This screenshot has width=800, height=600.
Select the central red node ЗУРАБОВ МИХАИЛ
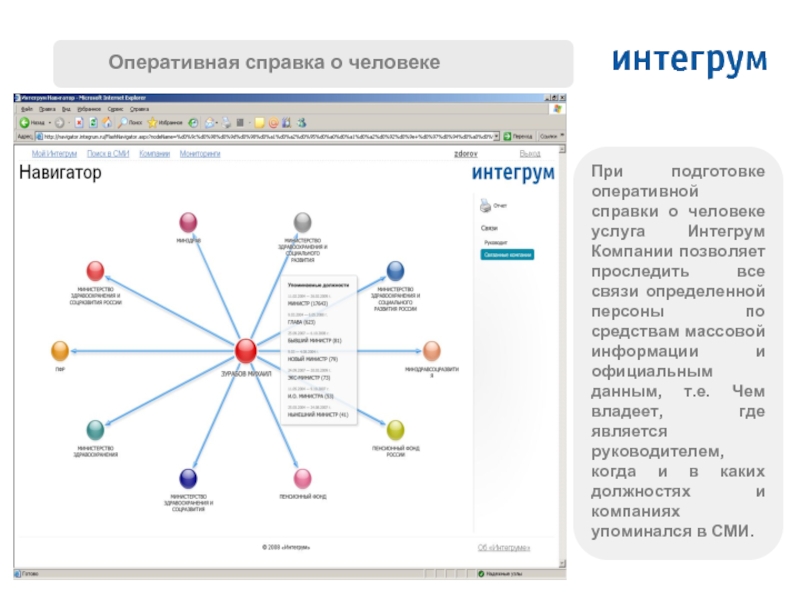(245, 351)
